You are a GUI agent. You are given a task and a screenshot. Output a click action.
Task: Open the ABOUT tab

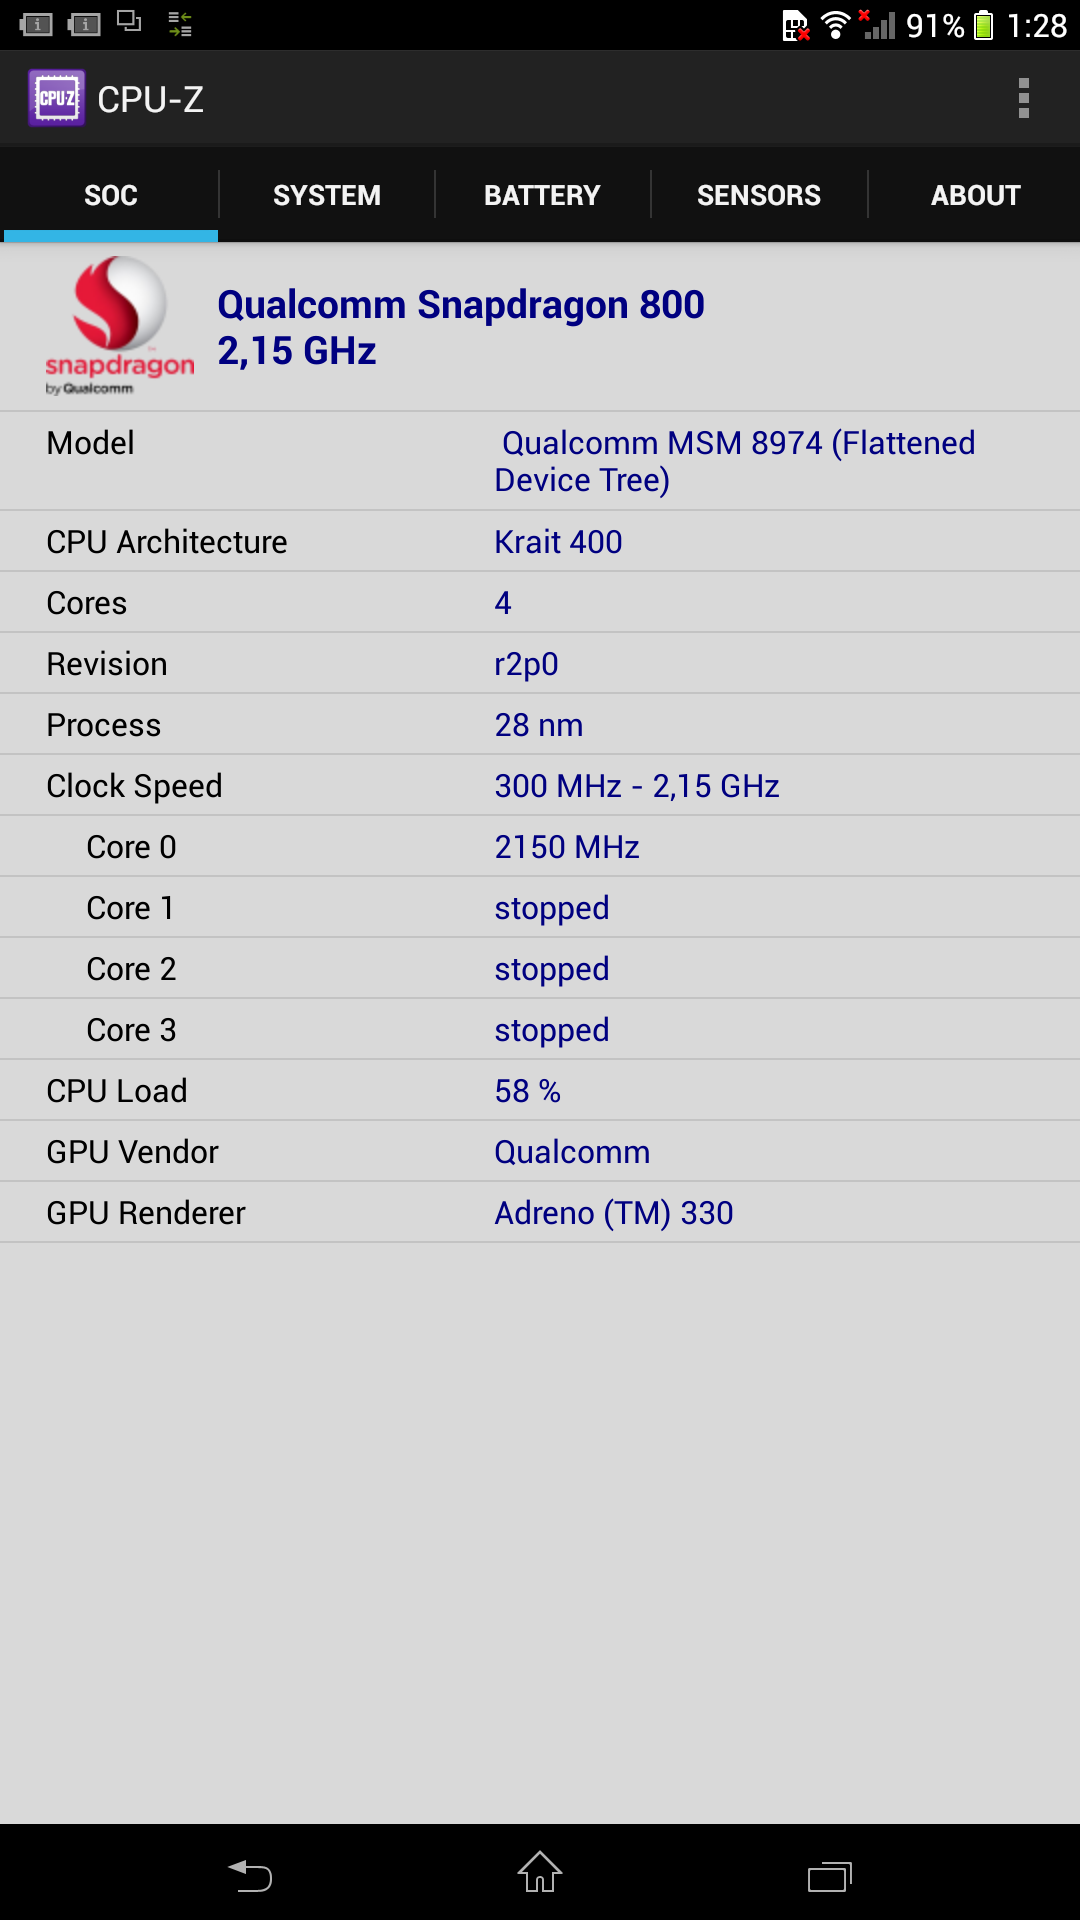pyautogui.click(x=975, y=195)
